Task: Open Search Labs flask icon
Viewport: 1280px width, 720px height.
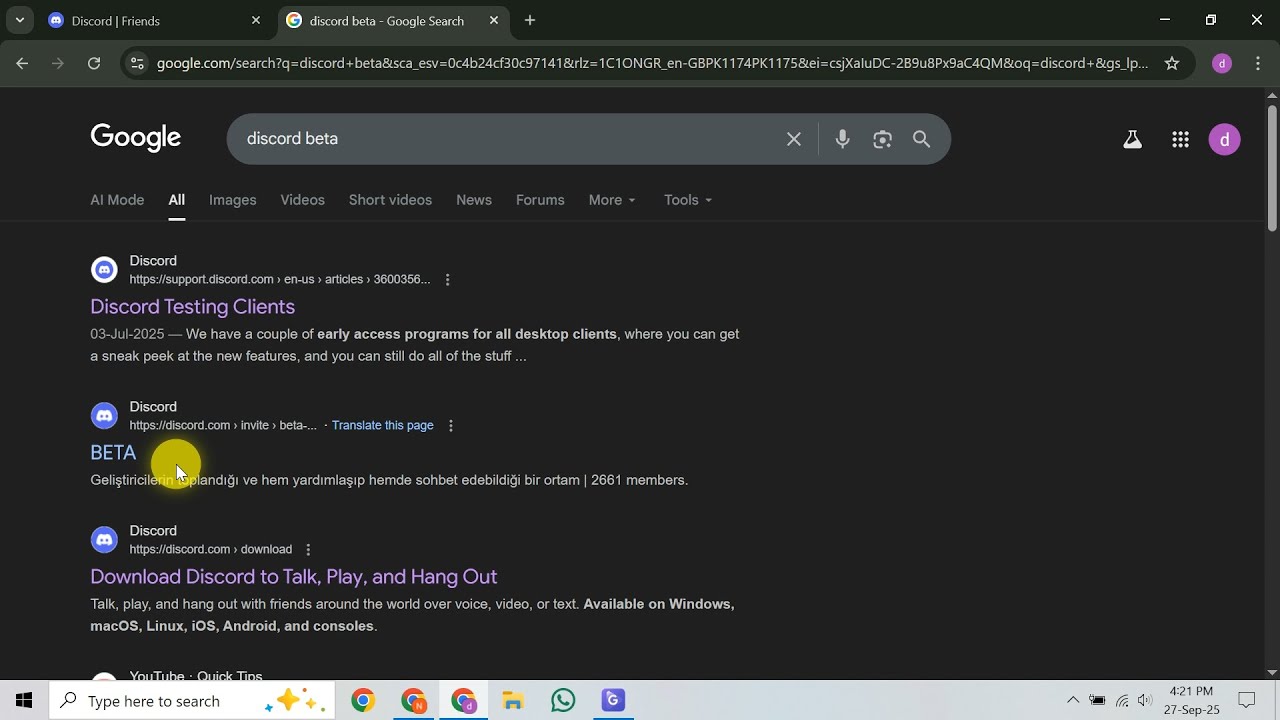Action: pyautogui.click(x=1132, y=140)
